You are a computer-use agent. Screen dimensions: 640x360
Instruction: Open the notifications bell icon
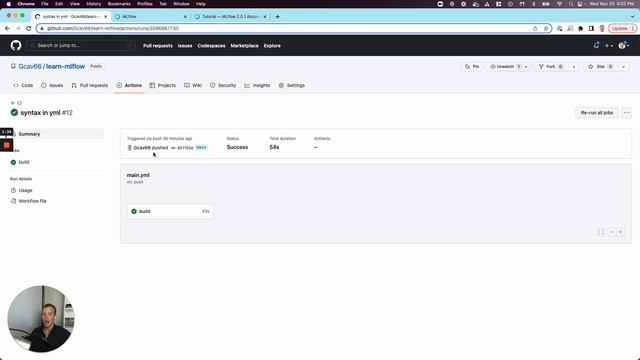click(x=596, y=45)
